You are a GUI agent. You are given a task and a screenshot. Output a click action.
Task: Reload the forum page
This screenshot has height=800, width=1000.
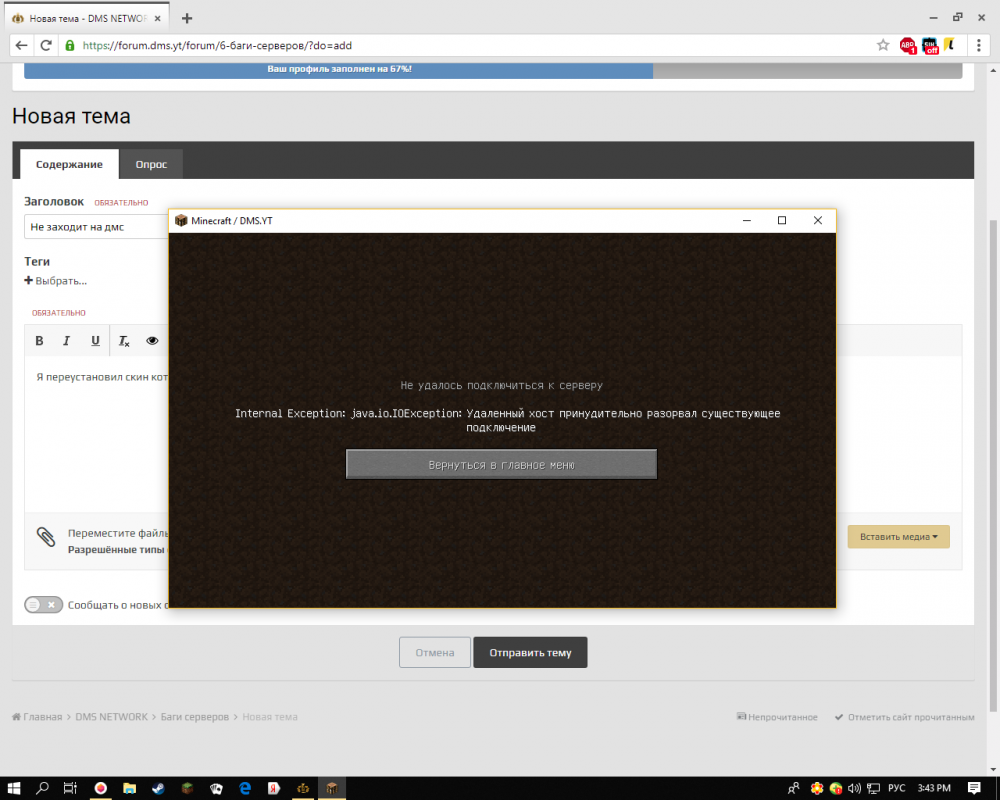pyautogui.click(x=46, y=45)
